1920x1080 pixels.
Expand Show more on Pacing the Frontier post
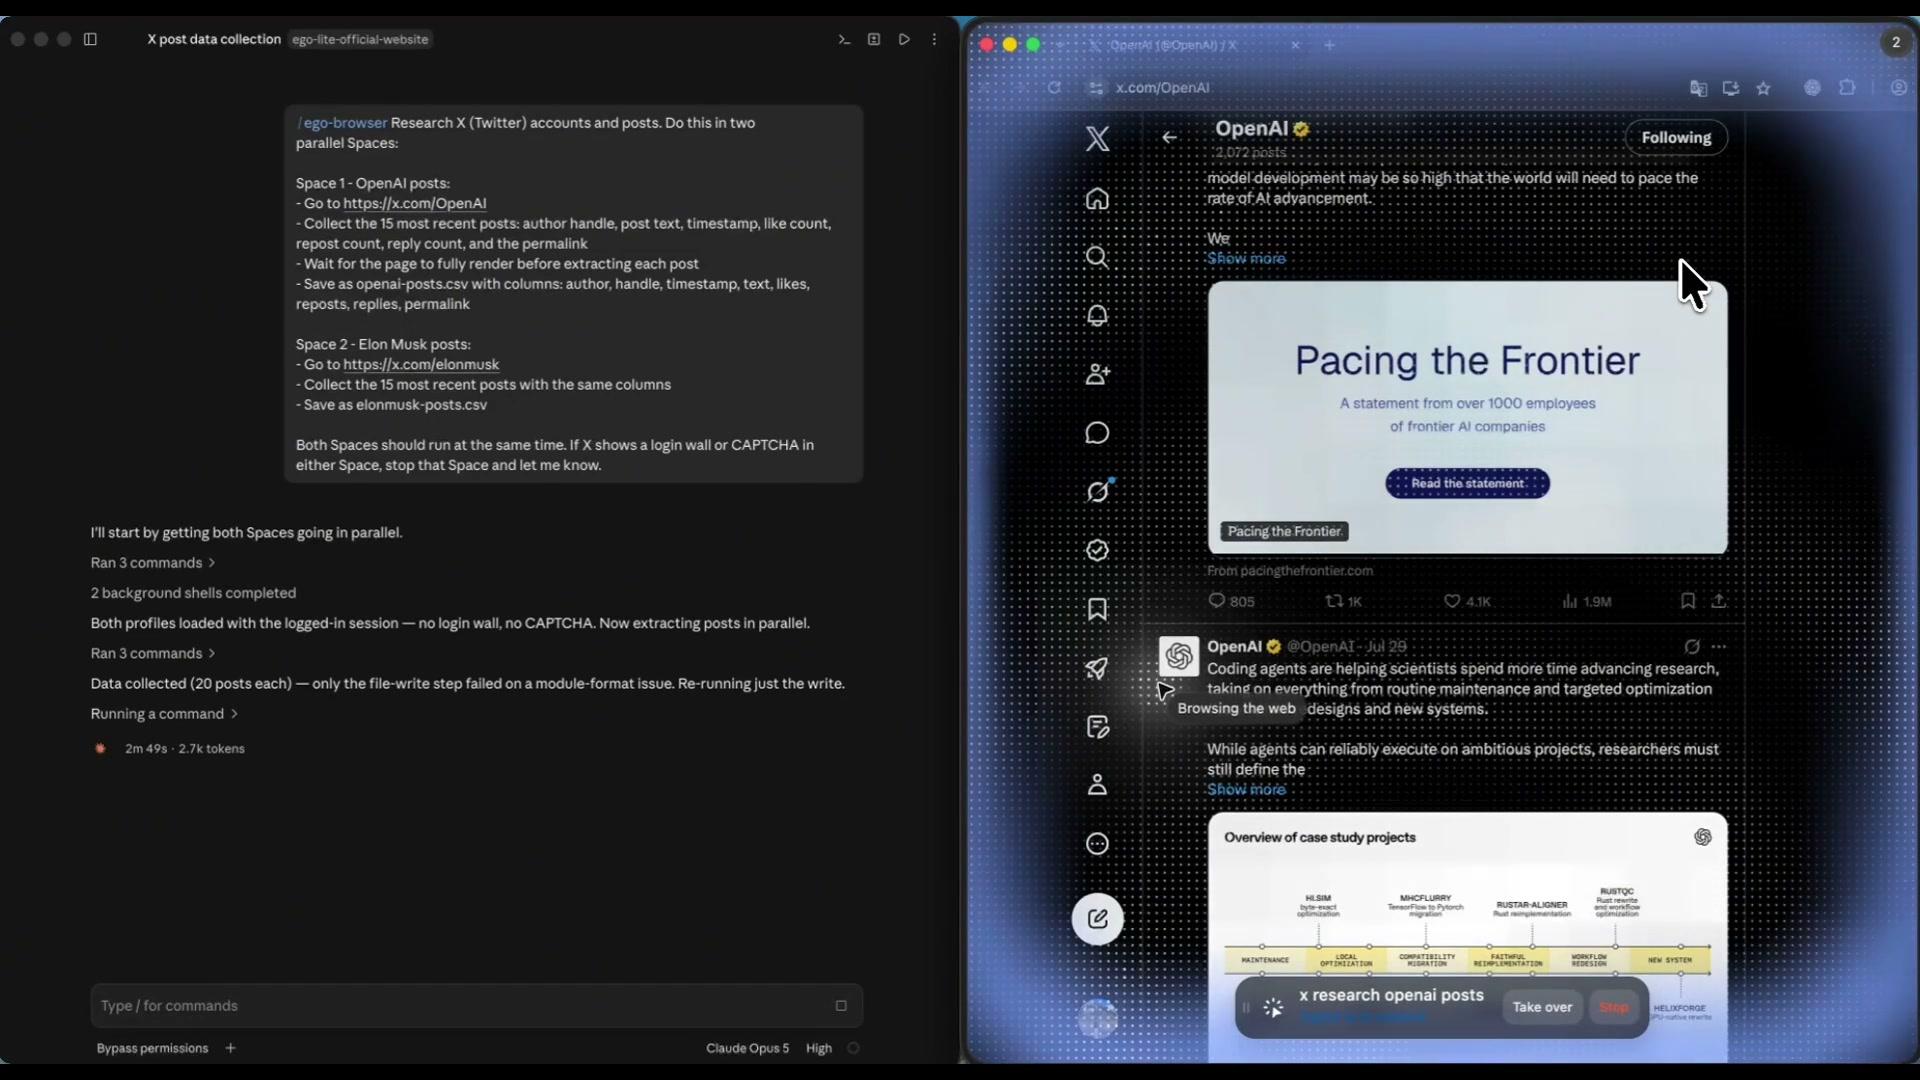click(1246, 258)
